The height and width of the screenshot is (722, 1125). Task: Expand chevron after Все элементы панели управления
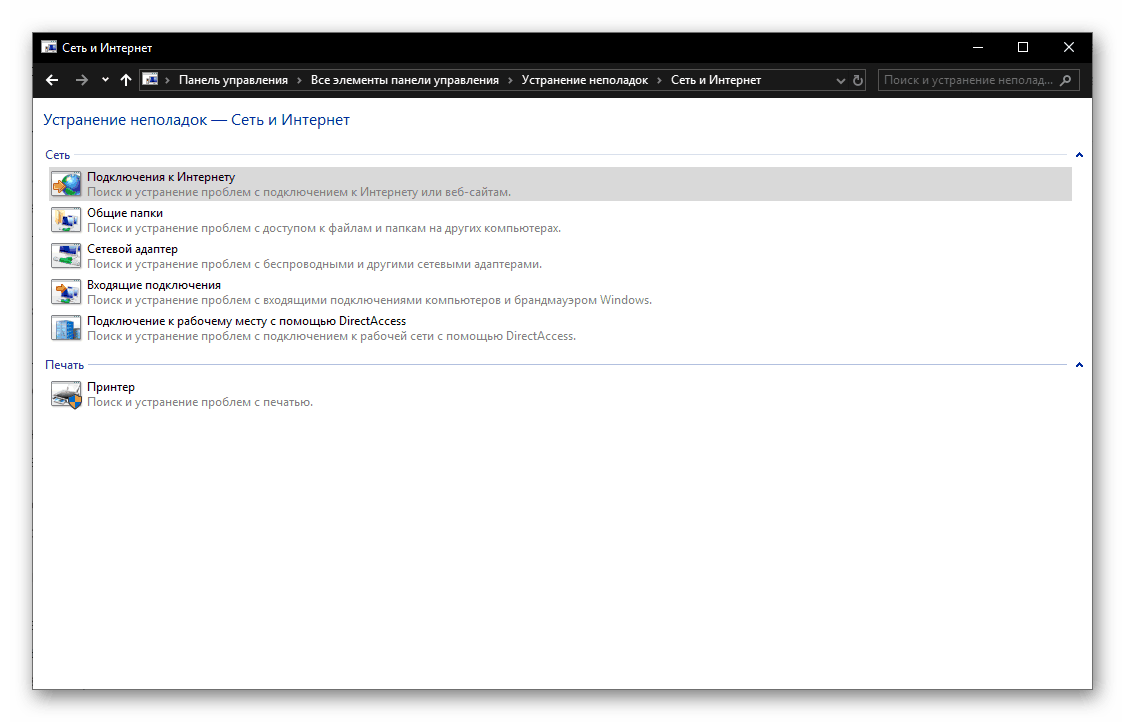510,80
